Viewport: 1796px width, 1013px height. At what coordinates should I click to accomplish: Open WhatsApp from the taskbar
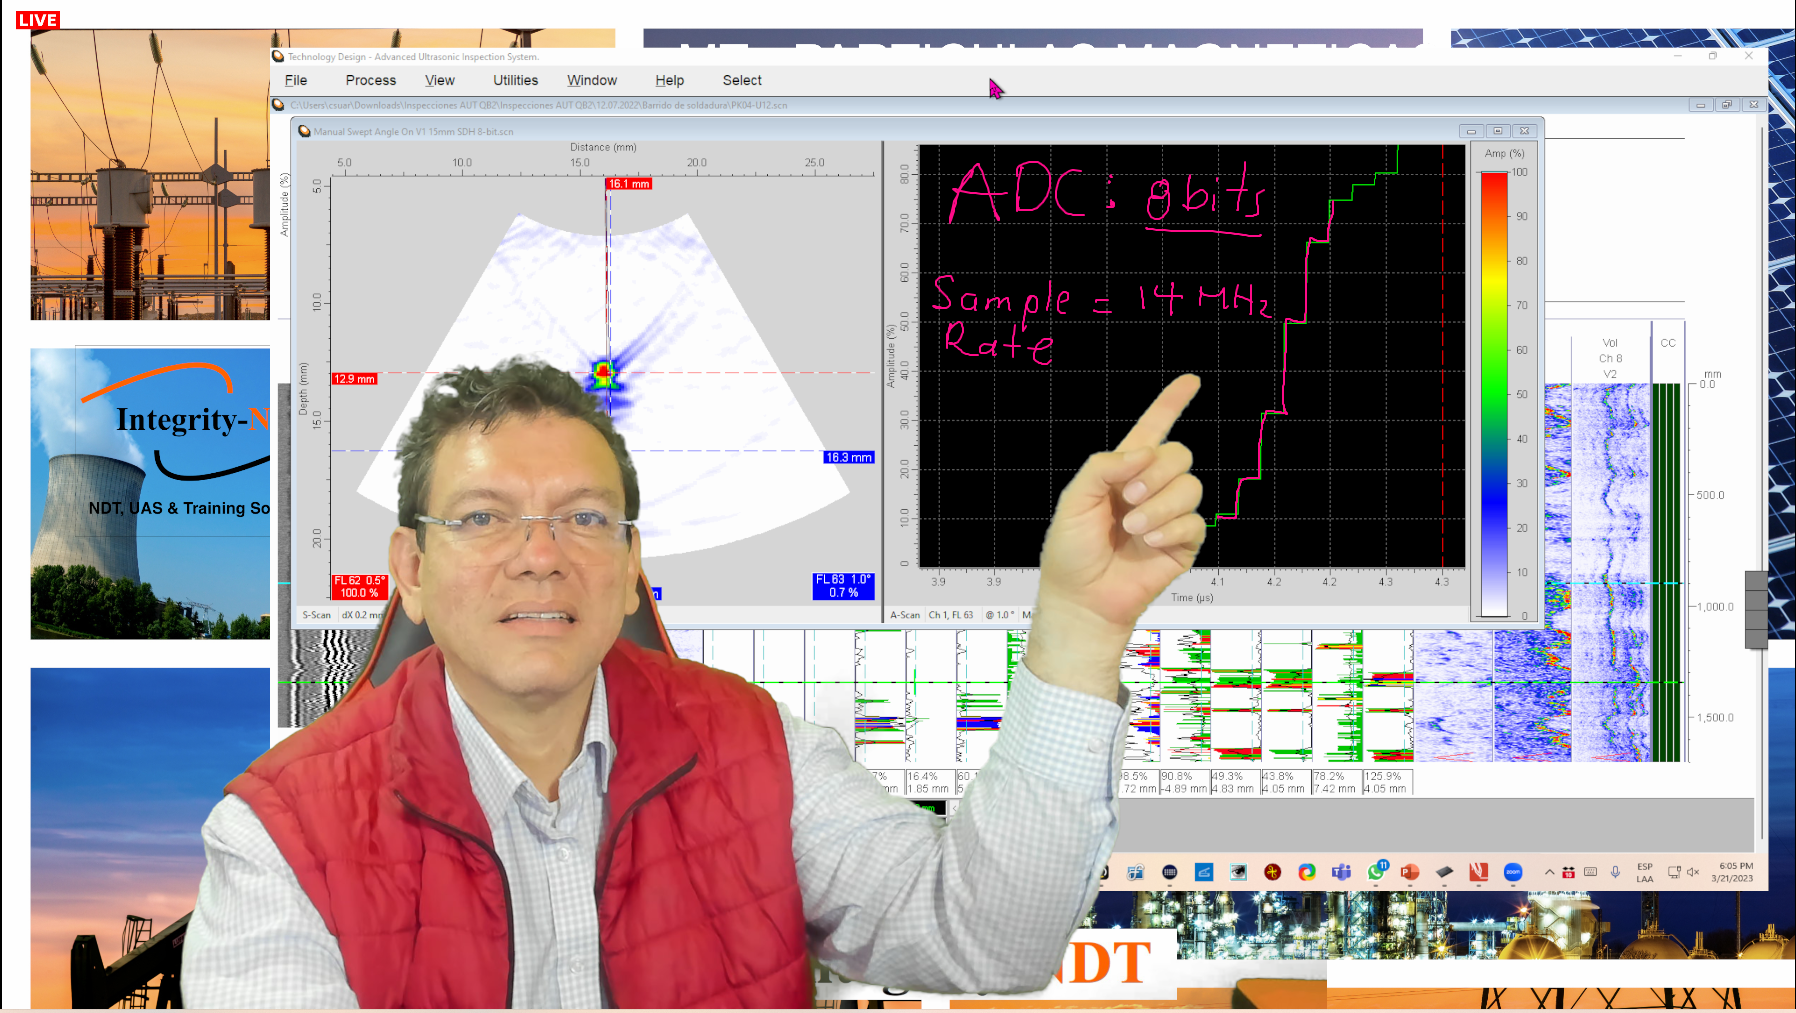point(1377,872)
